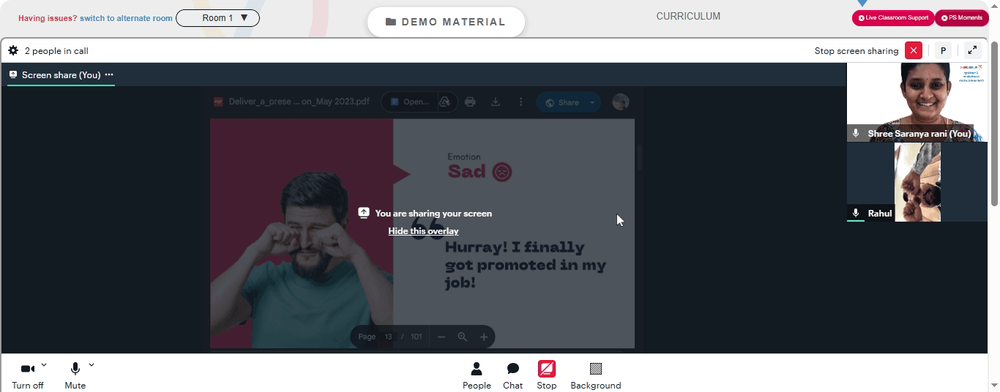Expand microphone options chevron
Viewport: 1000px width, 392px height.
click(91, 365)
